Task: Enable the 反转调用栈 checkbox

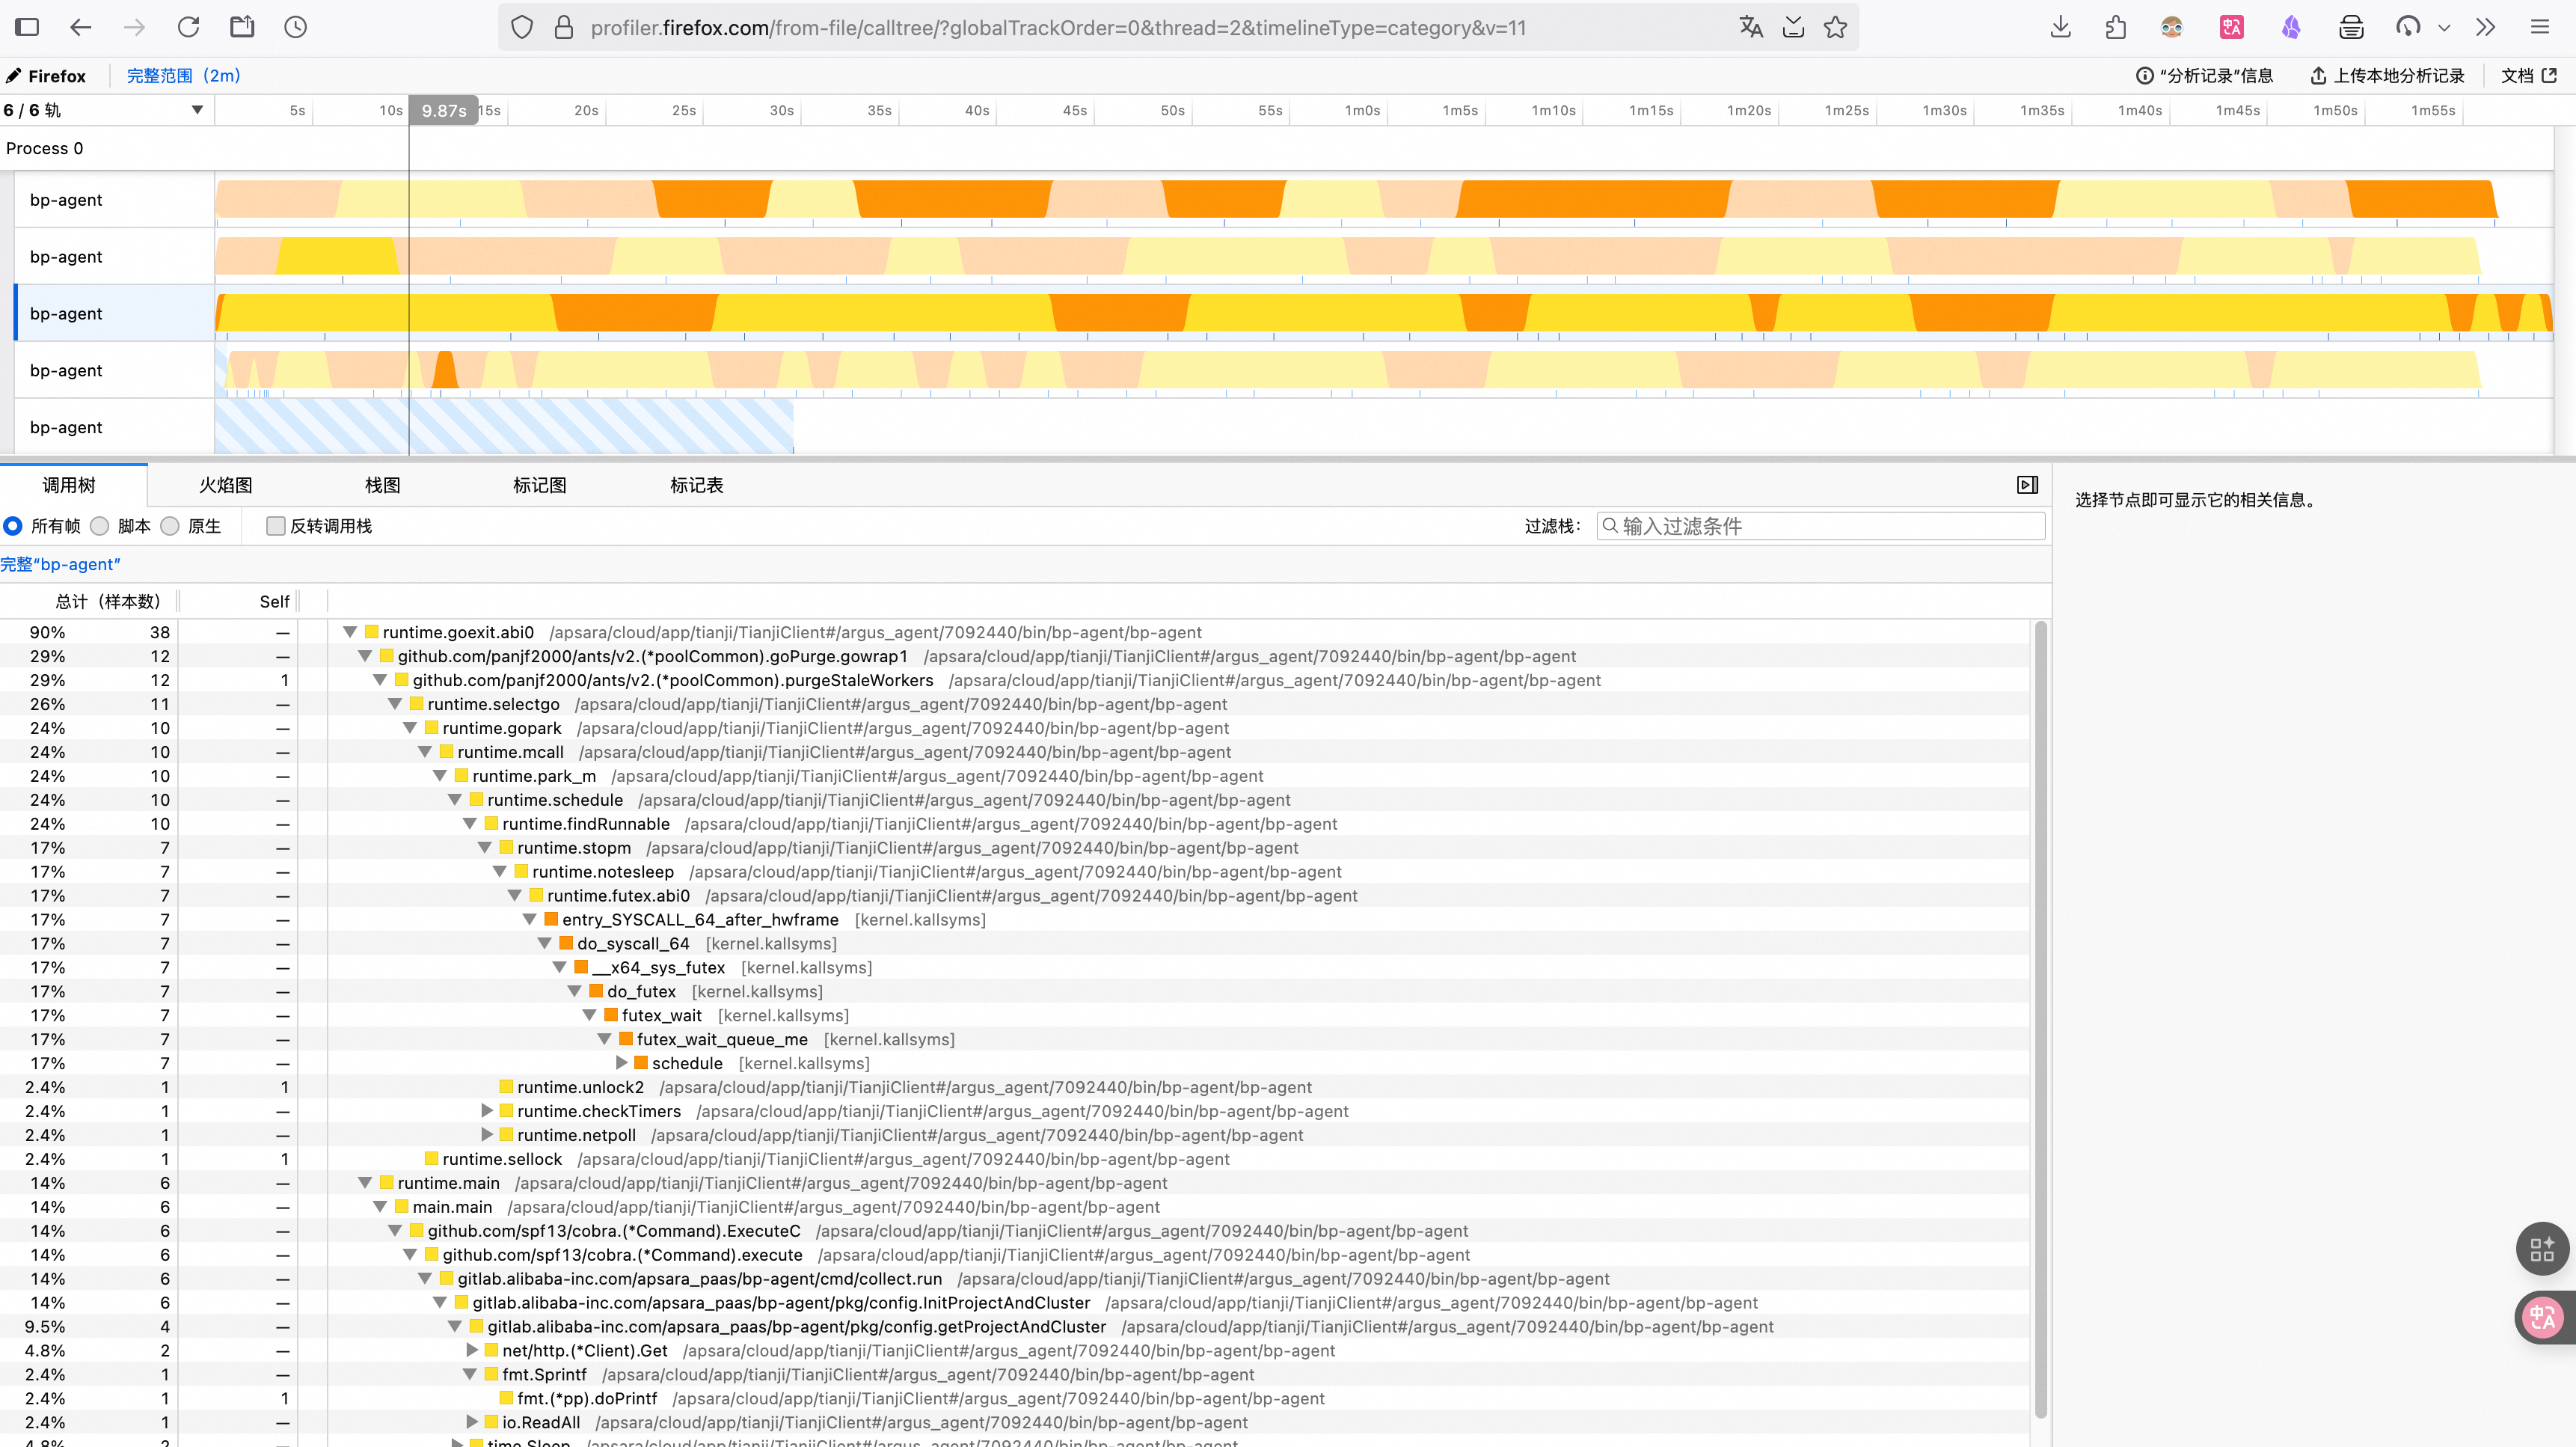Action: 276,526
